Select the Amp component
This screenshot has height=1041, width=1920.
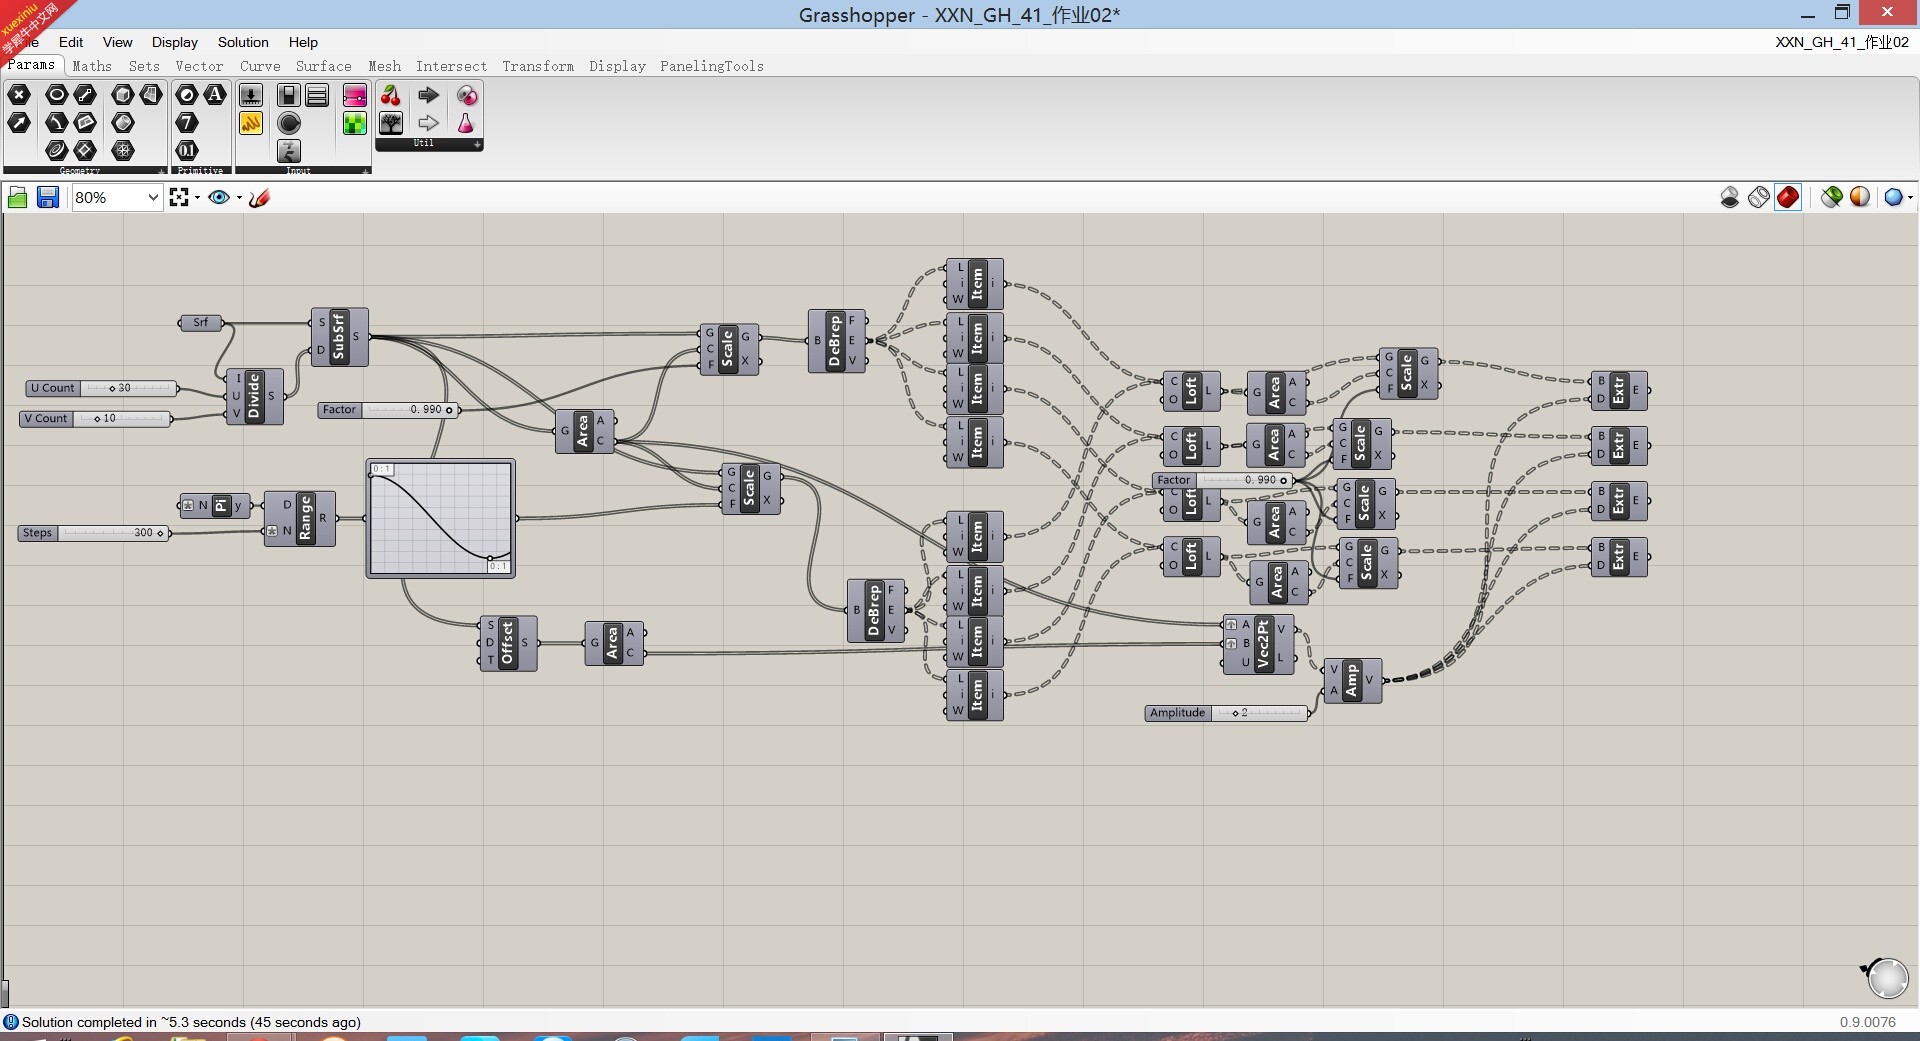pos(1352,680)
